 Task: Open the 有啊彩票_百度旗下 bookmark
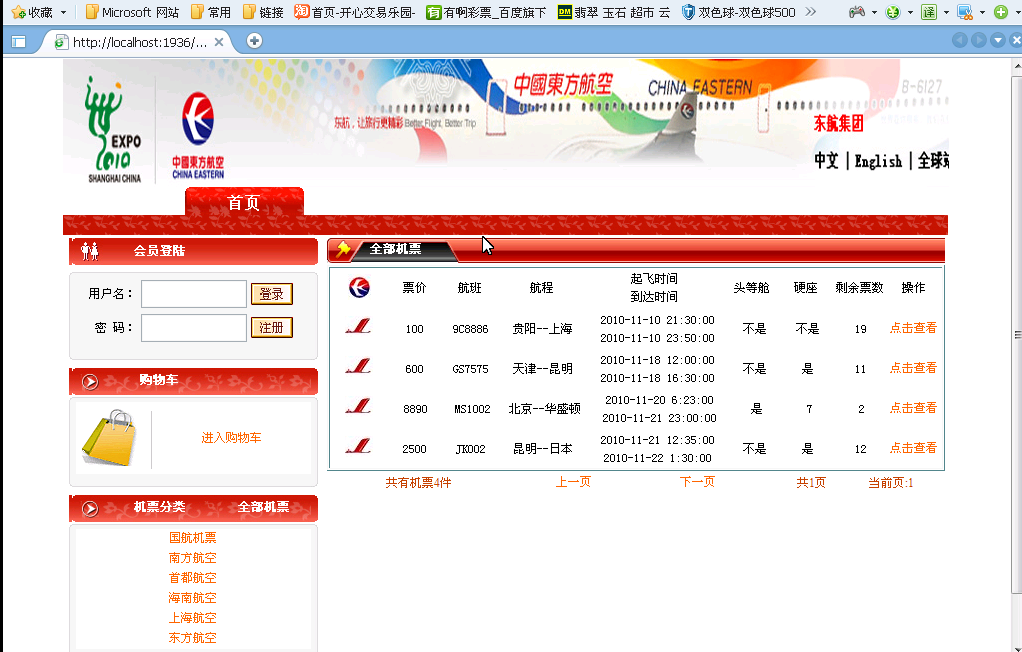[486, 12]
